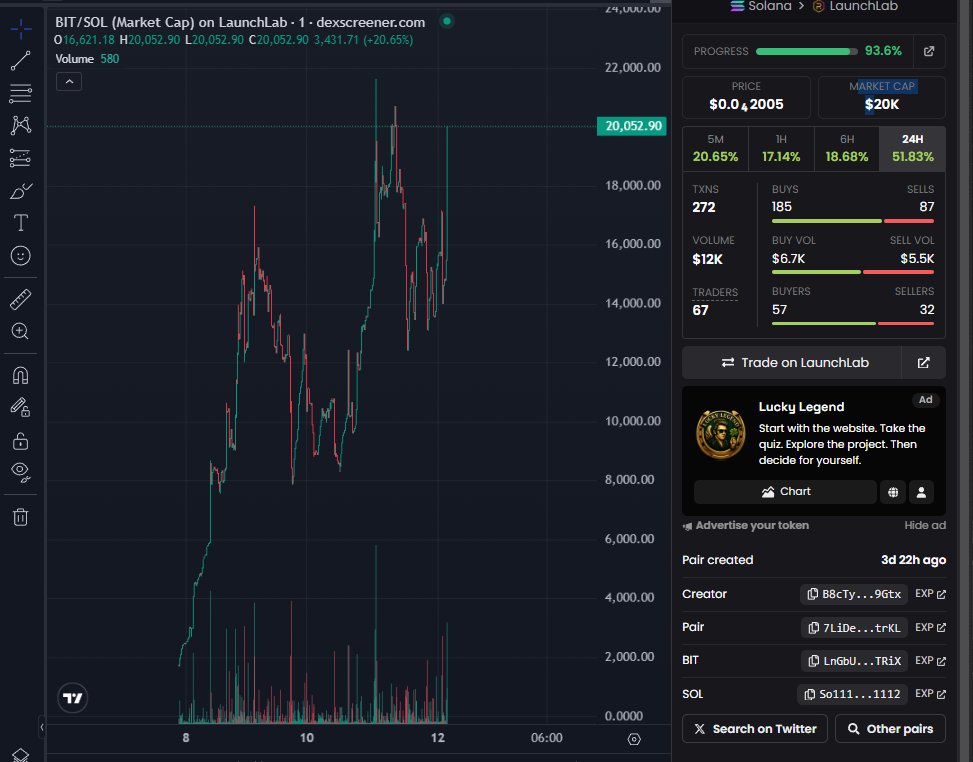973x762 pixels.
Task: Click Other pairs button
Action: 890,728
